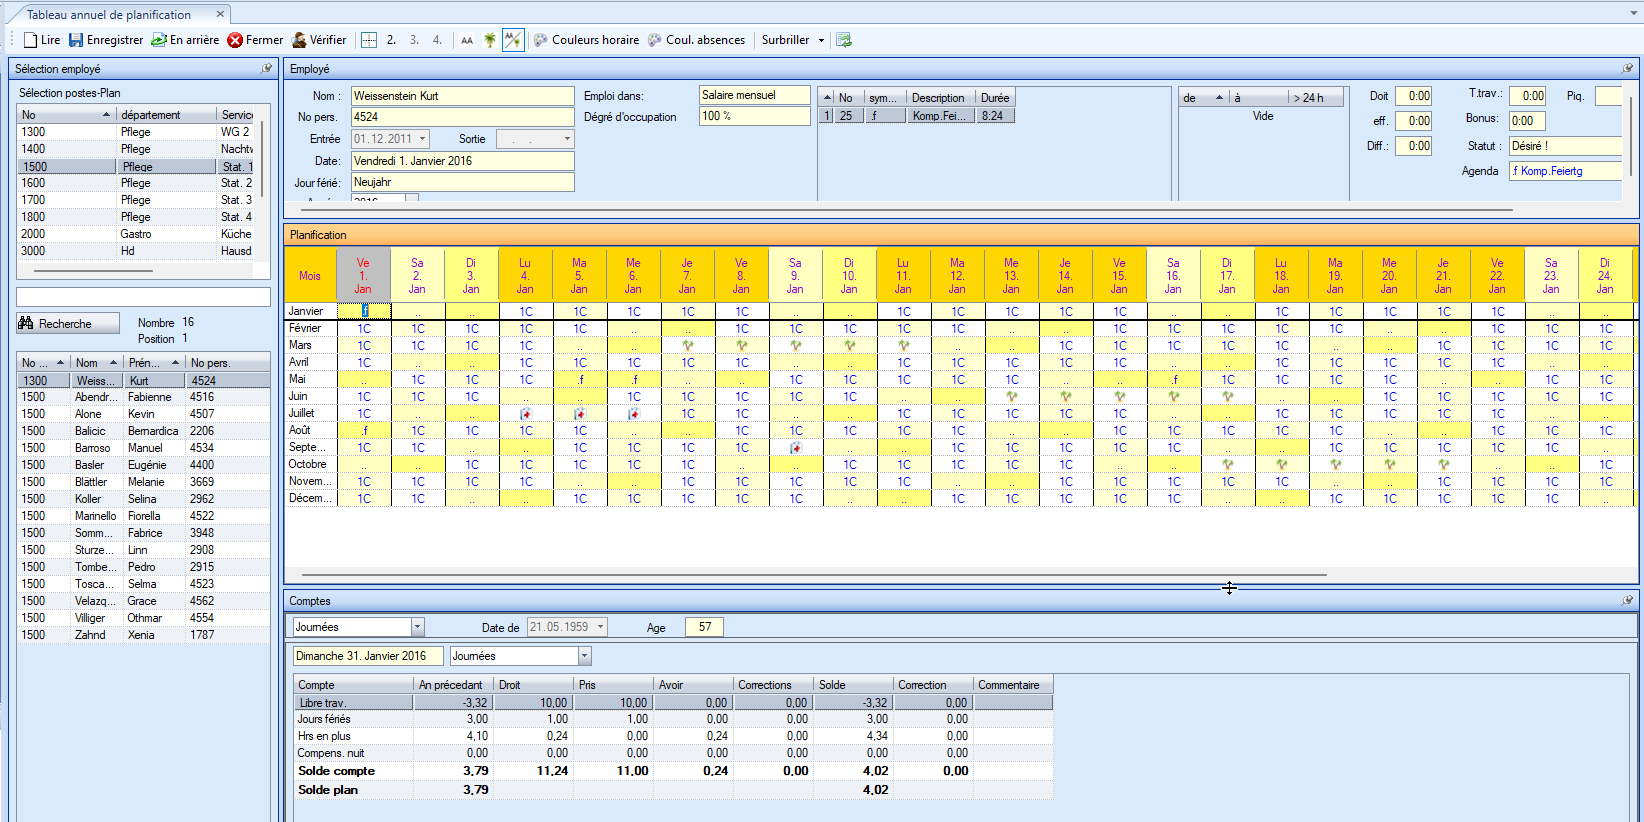Click the En arrière undo icon

[159, 40]
